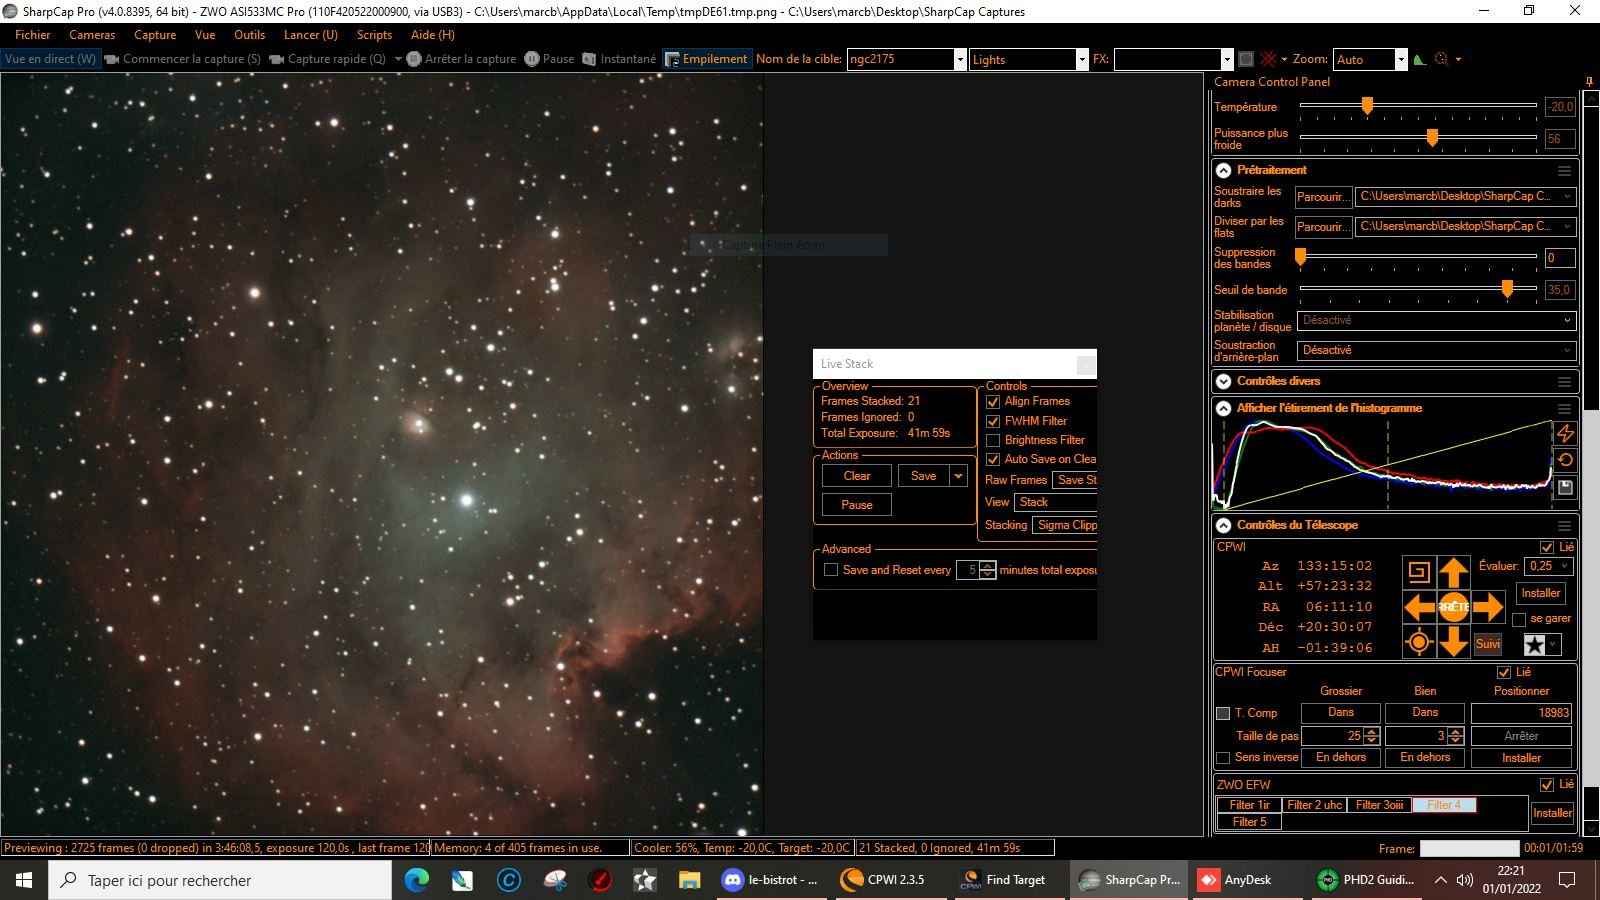Open the Contrôles du Télescope hamburger menu
This screenshot has width=1600, height=900.
coord(1564,526)
